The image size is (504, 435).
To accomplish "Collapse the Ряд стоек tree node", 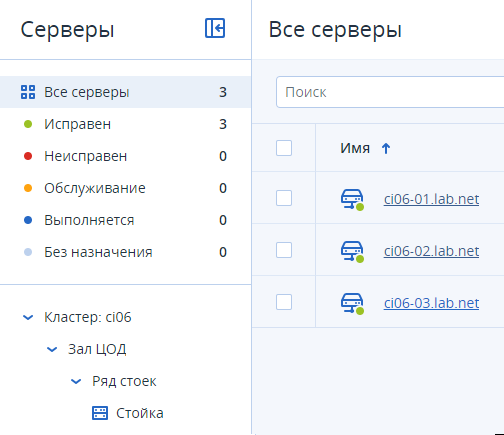I will [76, 381].
